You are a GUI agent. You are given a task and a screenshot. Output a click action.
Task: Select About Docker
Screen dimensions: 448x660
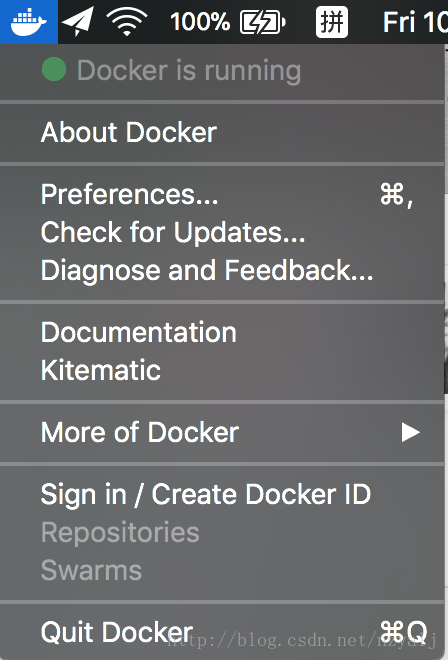(222, 133)
